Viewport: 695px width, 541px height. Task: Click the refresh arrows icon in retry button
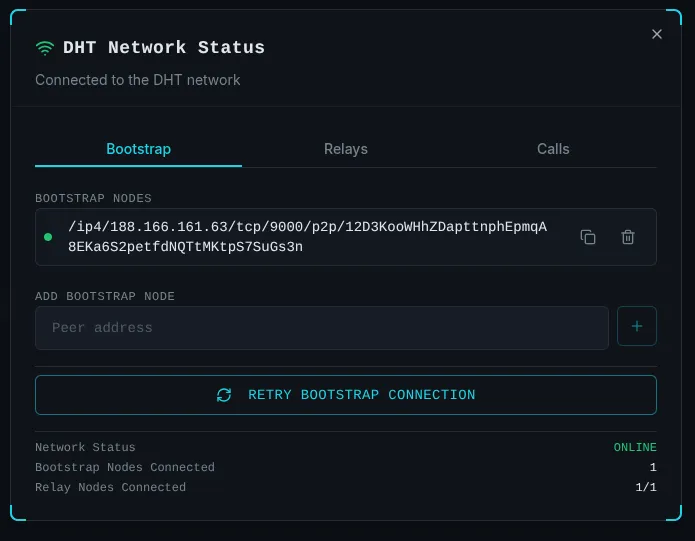tap(224, 395)
